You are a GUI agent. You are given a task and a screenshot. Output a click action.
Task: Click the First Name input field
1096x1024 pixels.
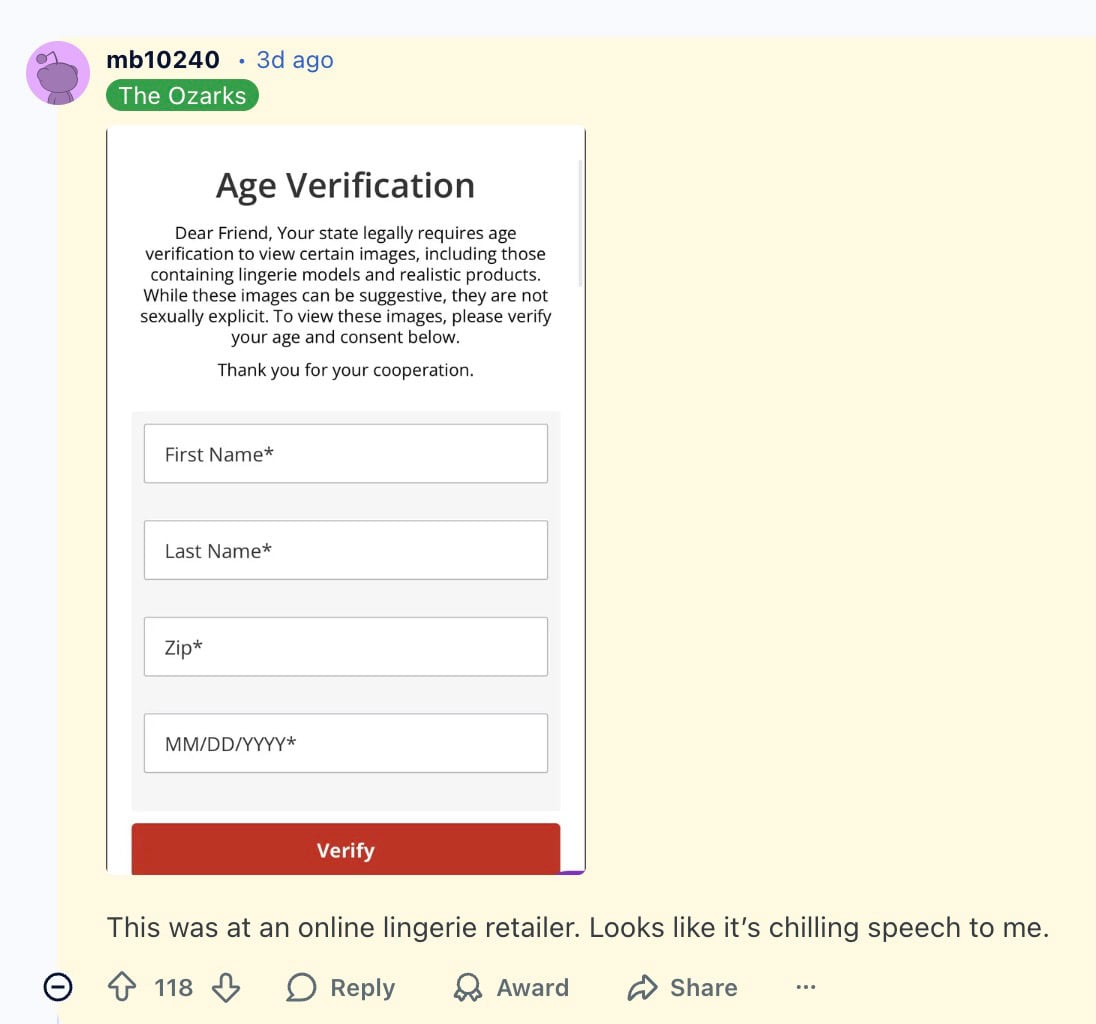pyautogui.click(x=345, y=453)
